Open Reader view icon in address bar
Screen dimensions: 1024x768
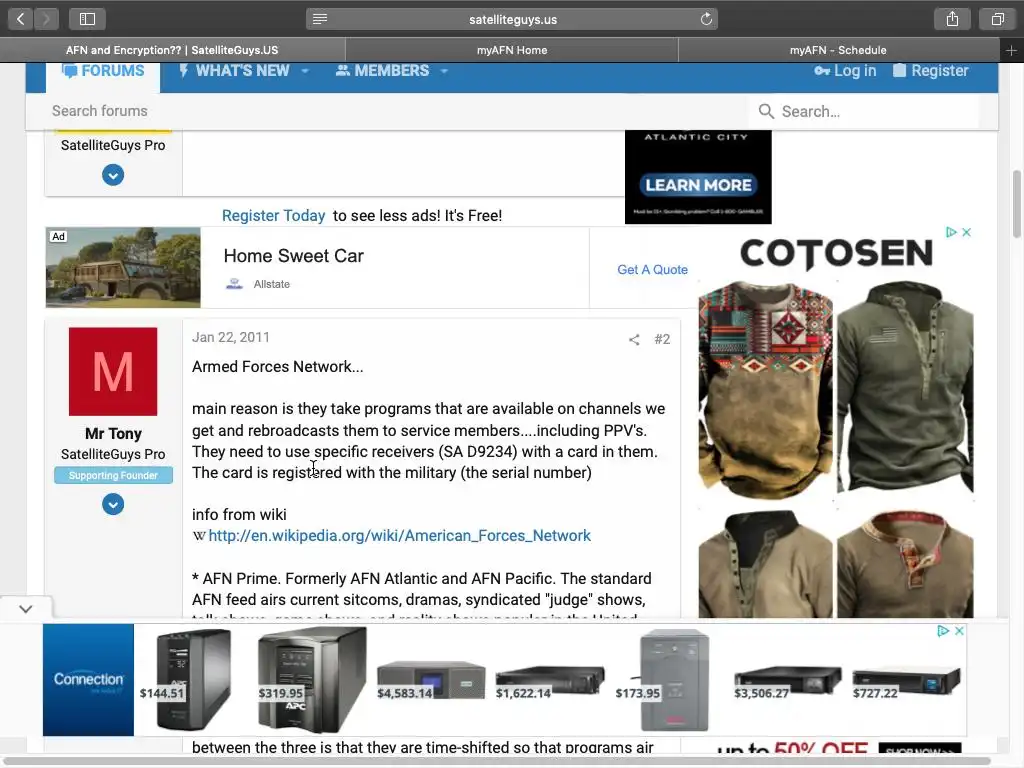[319, 19]
